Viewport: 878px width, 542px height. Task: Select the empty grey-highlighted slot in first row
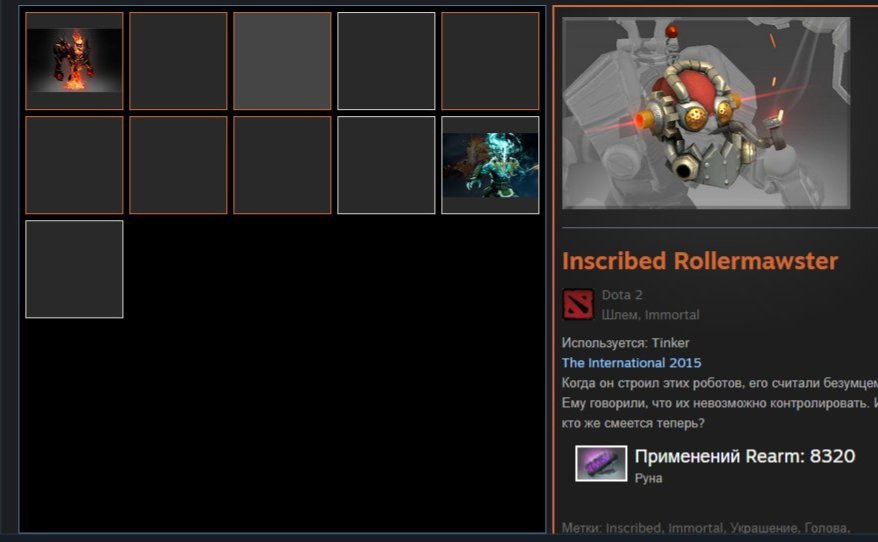tap(282, 60)
